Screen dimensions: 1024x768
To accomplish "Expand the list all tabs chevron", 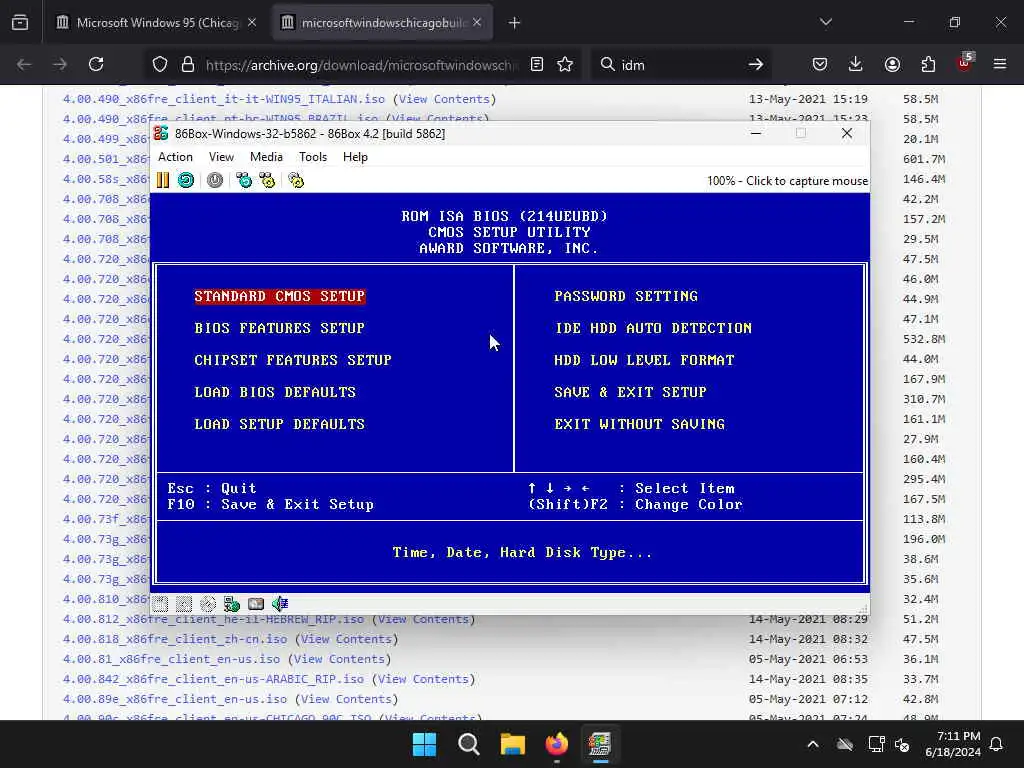I will pos(826,23).
